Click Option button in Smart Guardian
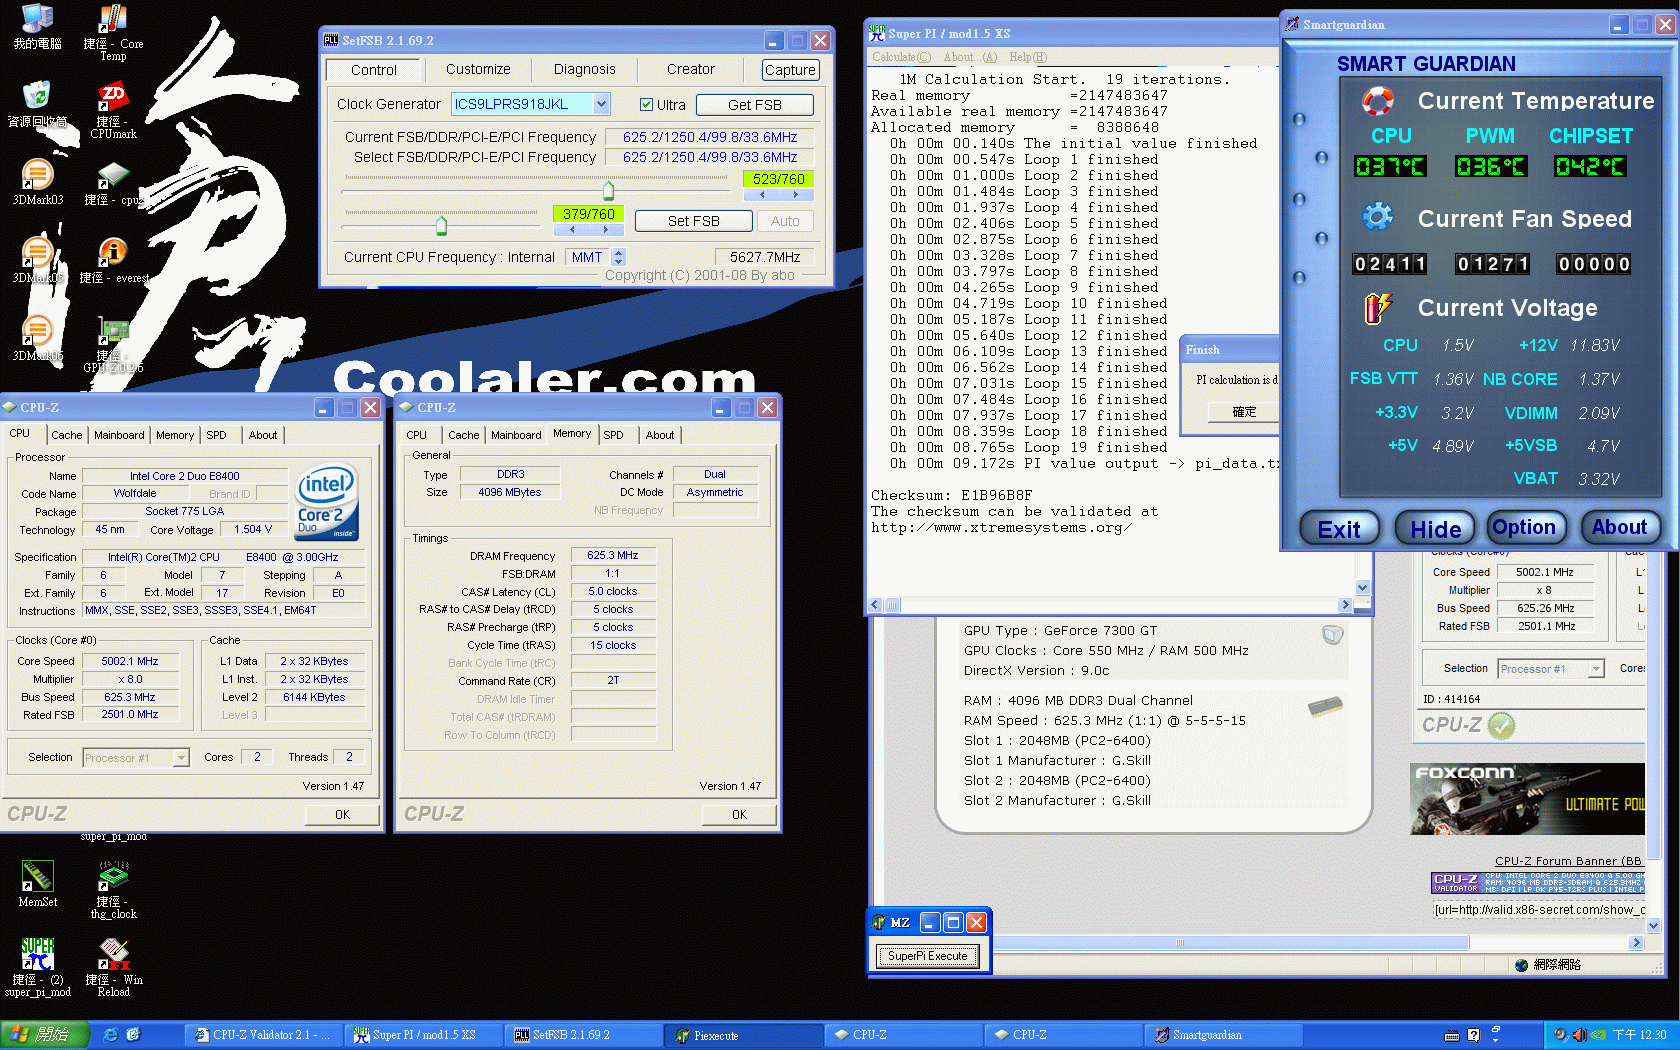 point(1524,527)
